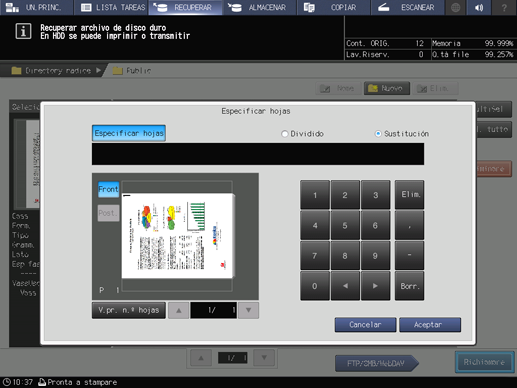517x388 pixels.
Task: Click background list page up arrow
Action: (x=201, y=358)
